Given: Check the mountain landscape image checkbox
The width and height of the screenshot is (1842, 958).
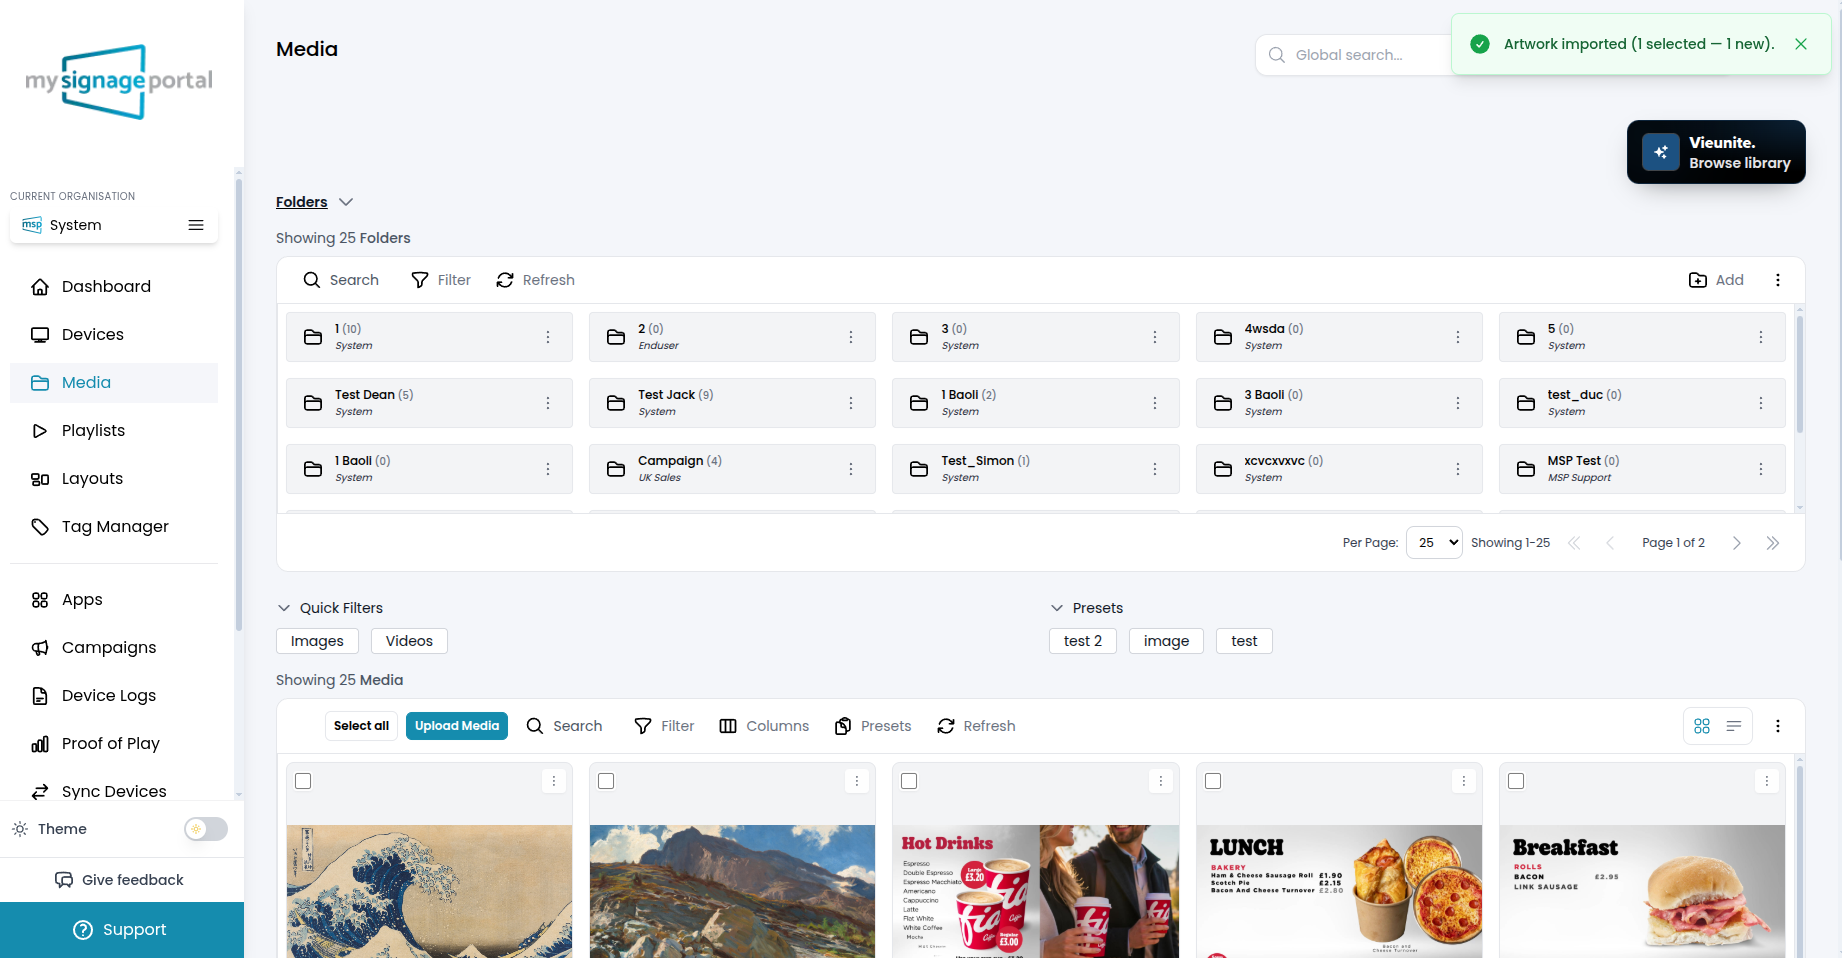Looking at the screenshot, I should [x=606, y=781].
